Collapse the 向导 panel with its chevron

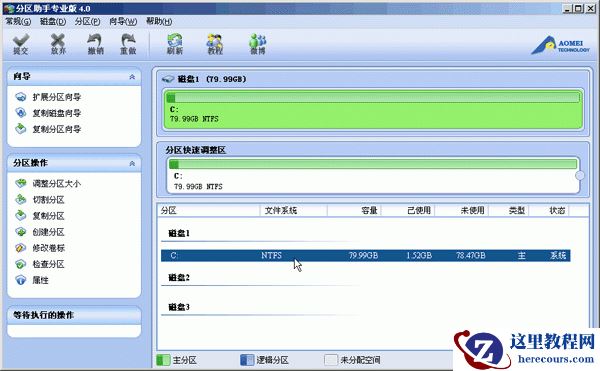click(132, 77)
